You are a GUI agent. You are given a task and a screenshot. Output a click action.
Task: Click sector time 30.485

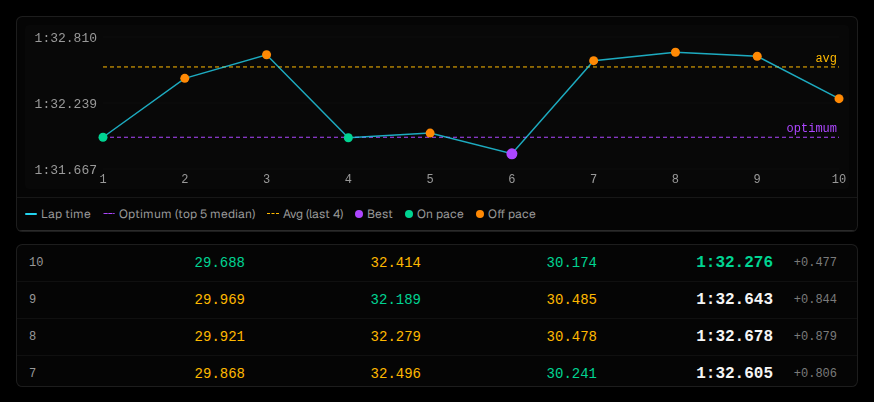coord(572,299)
